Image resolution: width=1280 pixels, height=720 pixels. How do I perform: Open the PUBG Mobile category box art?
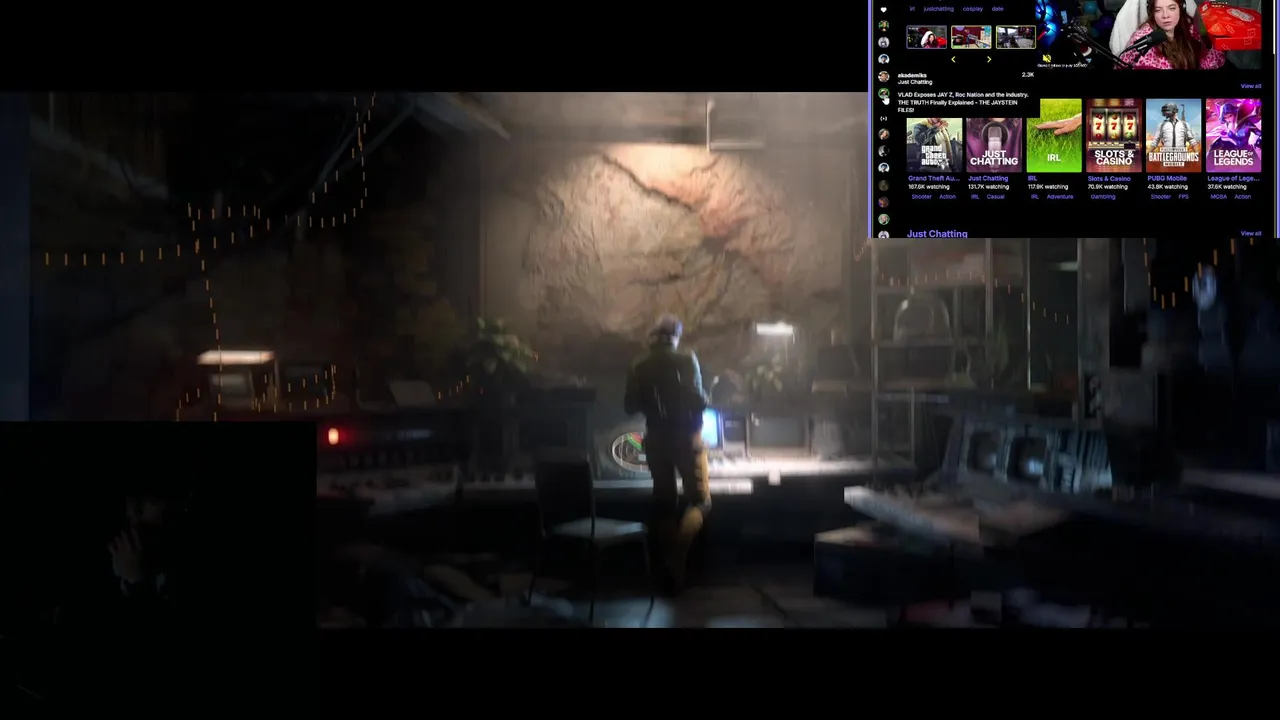pyautogui.click(x=1173, y=136)
